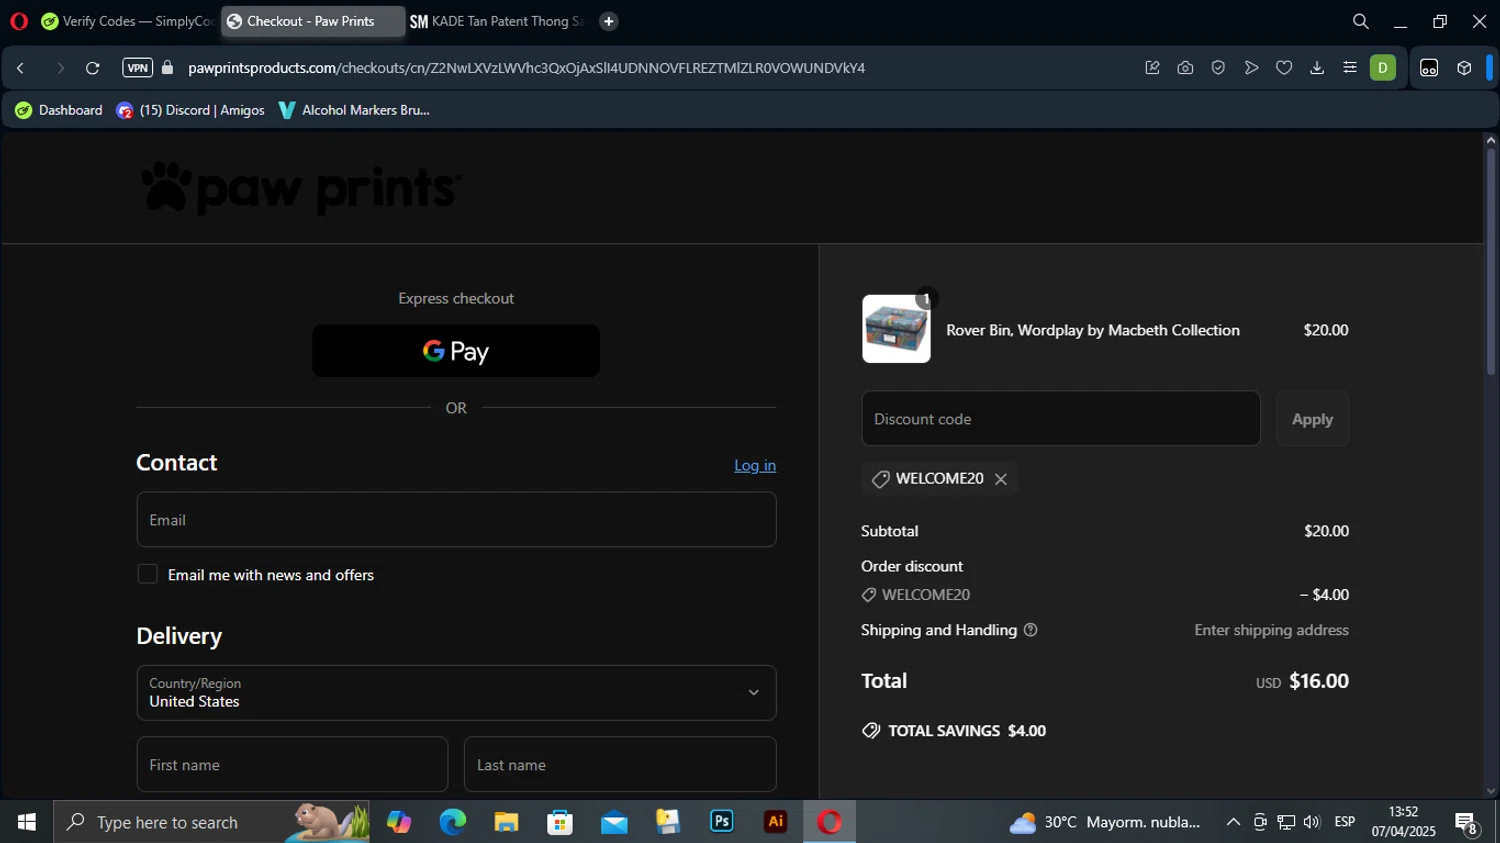
Task: Focus the Discount code field
Action: pyautogui.click(x=1061, y=418)
